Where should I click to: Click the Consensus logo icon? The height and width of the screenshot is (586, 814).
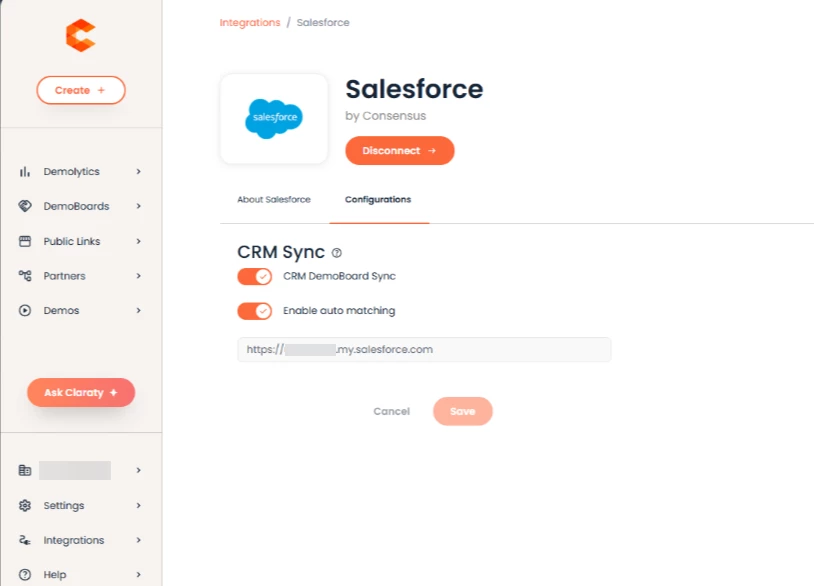pos(81,35)
